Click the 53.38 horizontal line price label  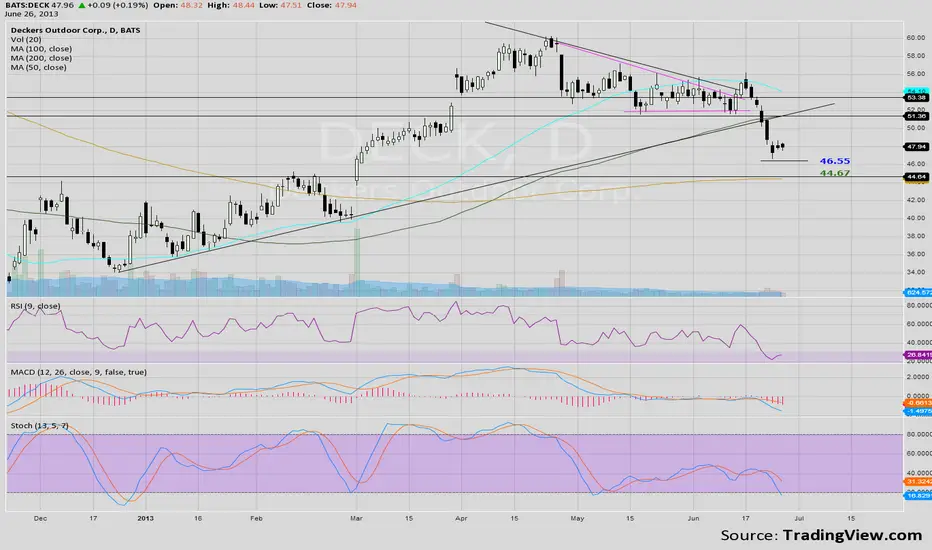[x=916, y=98]
